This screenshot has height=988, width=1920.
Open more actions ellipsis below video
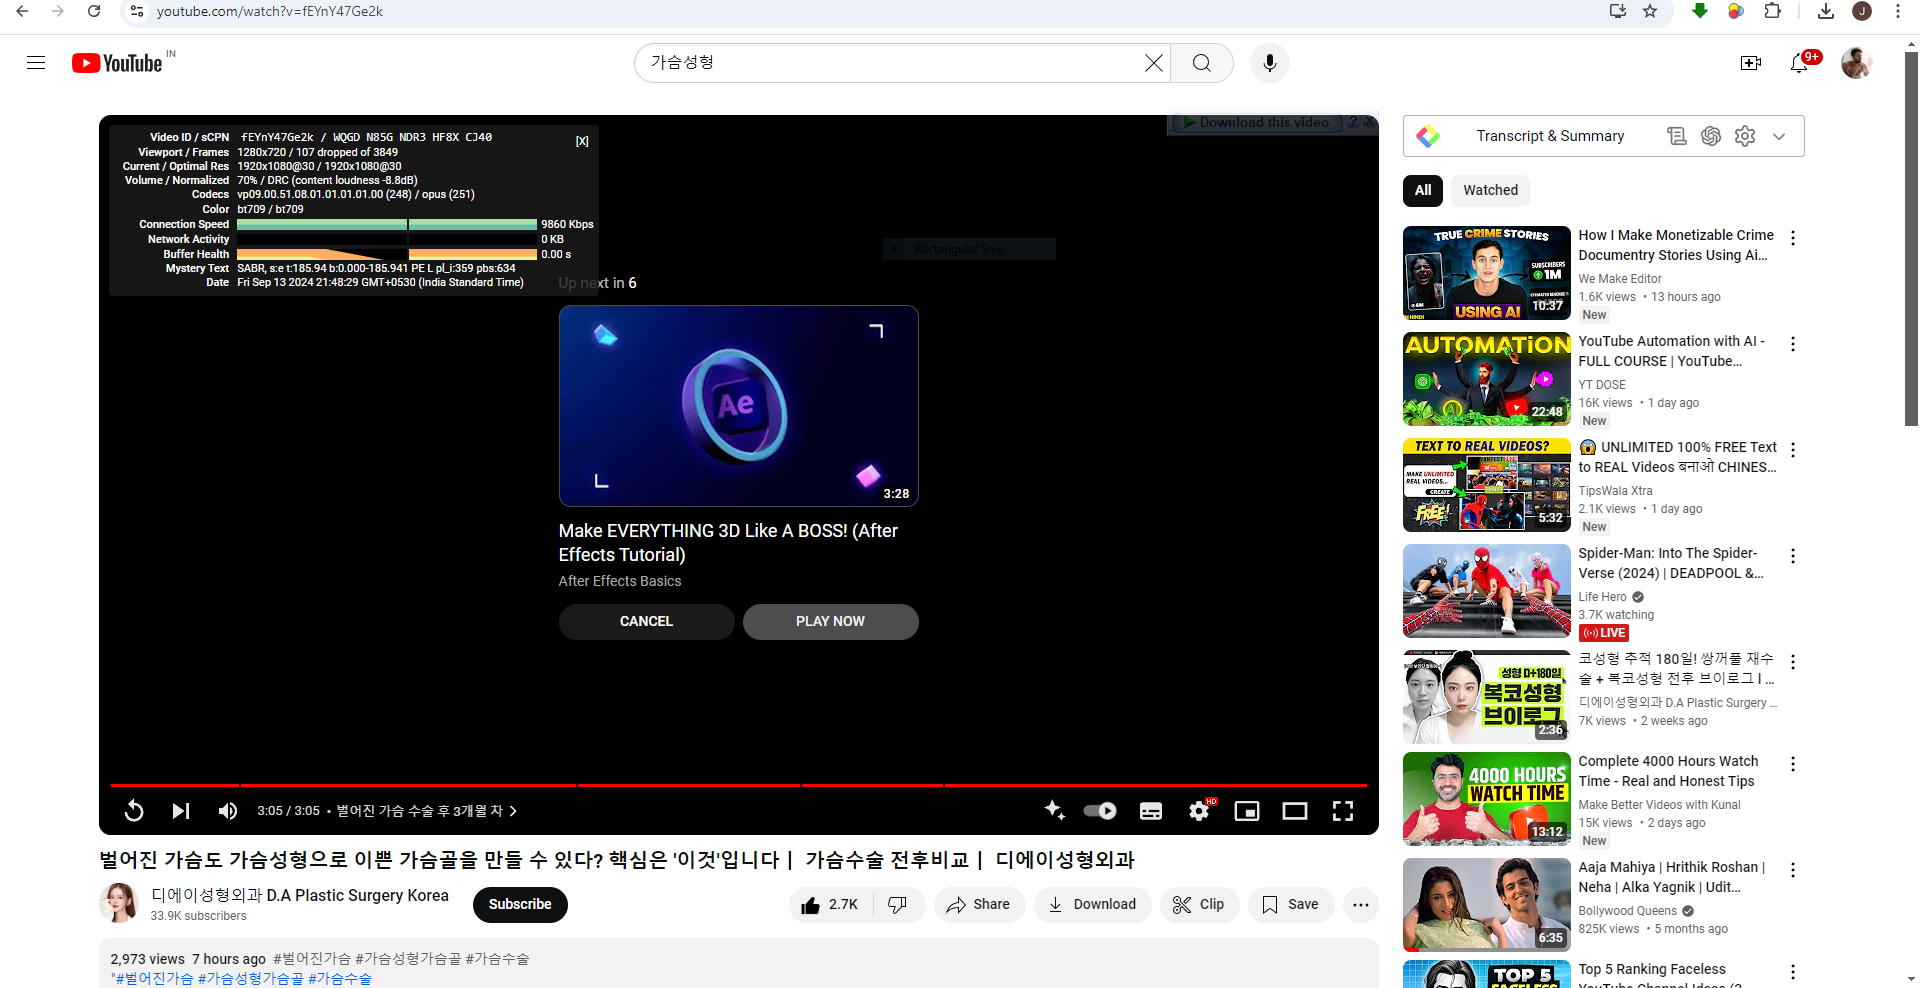pos(1361,905)
